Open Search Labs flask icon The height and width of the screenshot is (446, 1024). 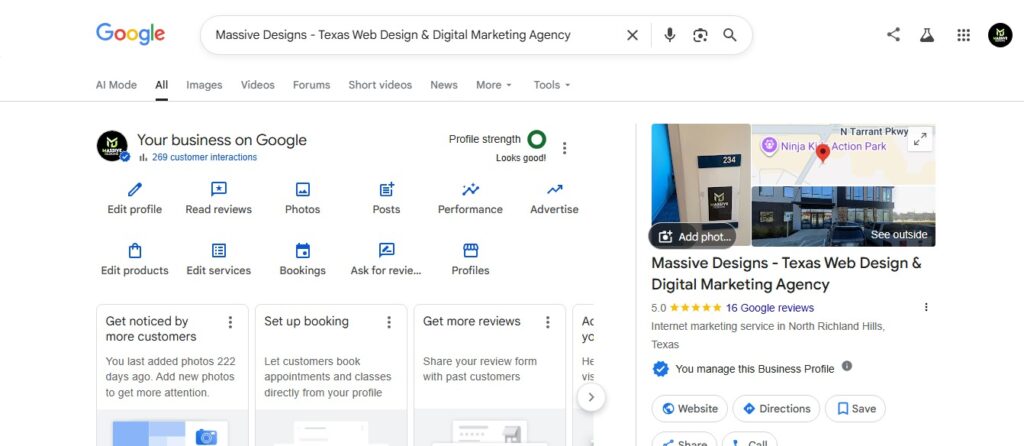click(927, 35)
